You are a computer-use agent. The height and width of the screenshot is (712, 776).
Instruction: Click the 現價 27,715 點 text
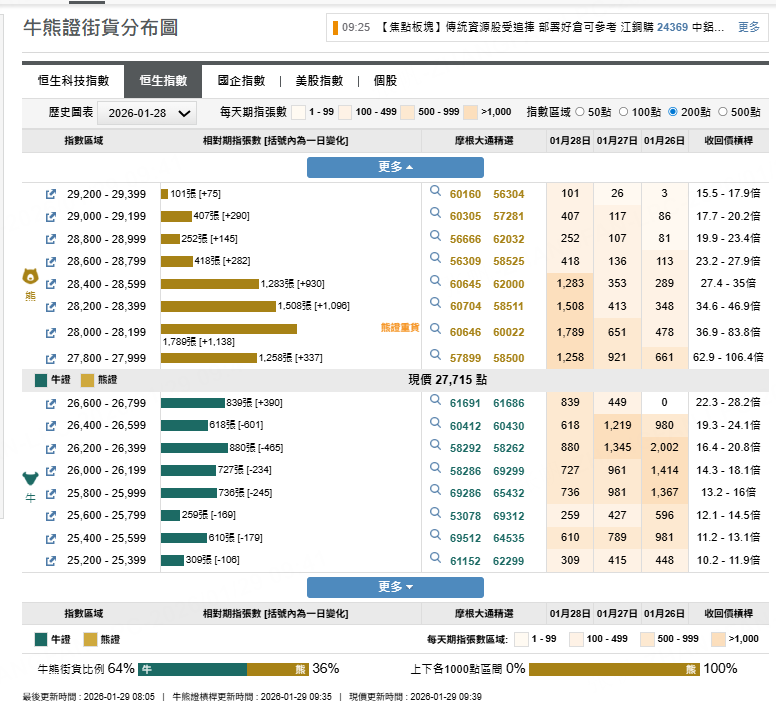click(447, 380)
